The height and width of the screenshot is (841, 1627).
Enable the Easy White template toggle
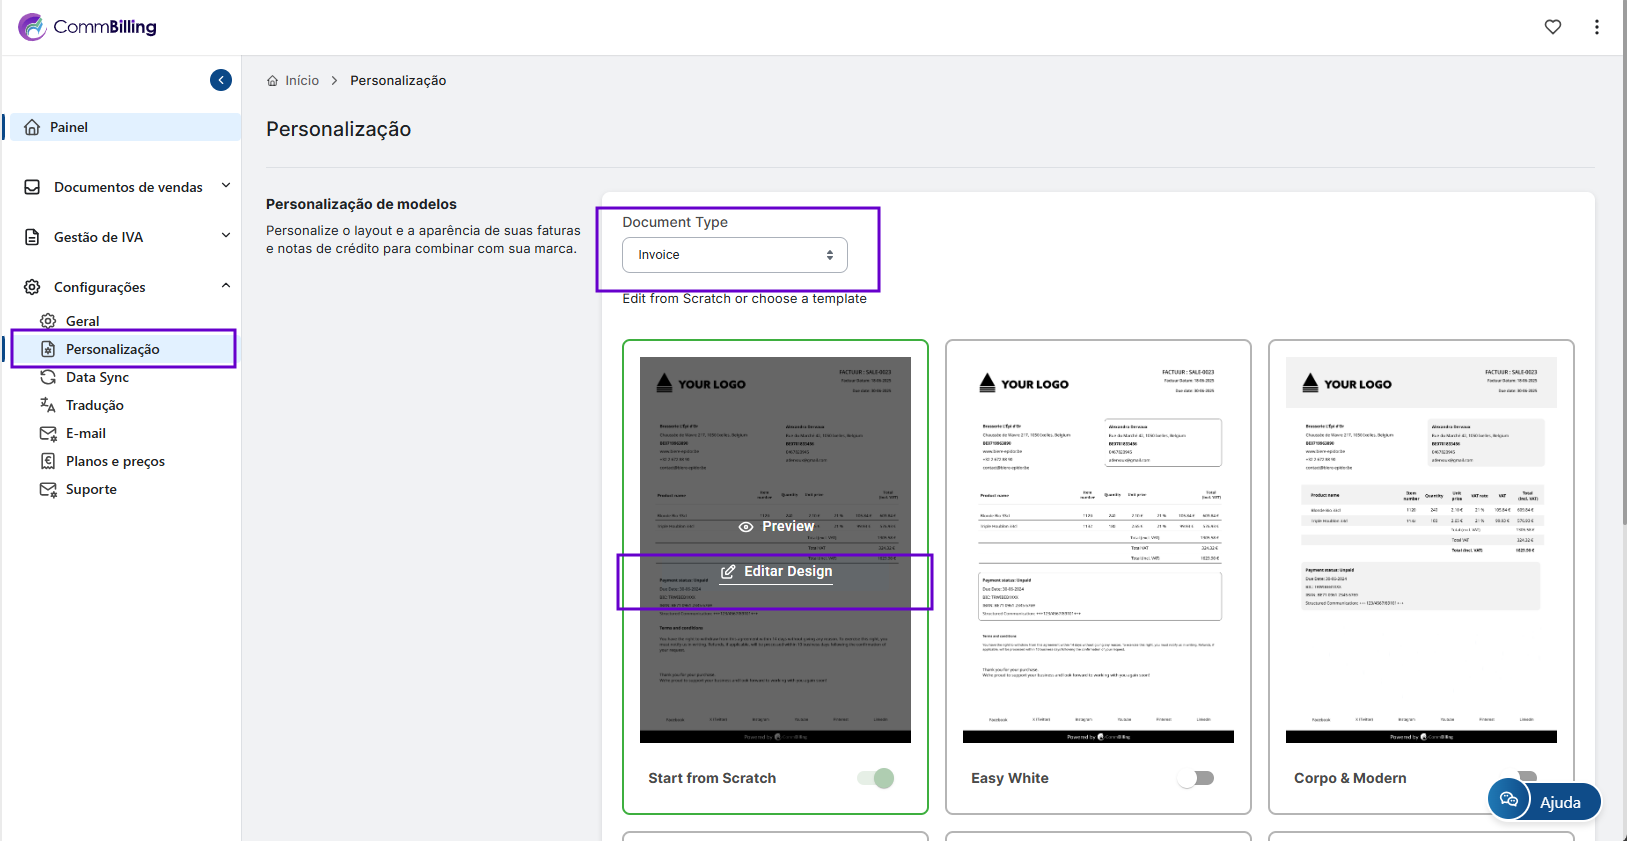pyautogui.click(x=1197, y=778)
